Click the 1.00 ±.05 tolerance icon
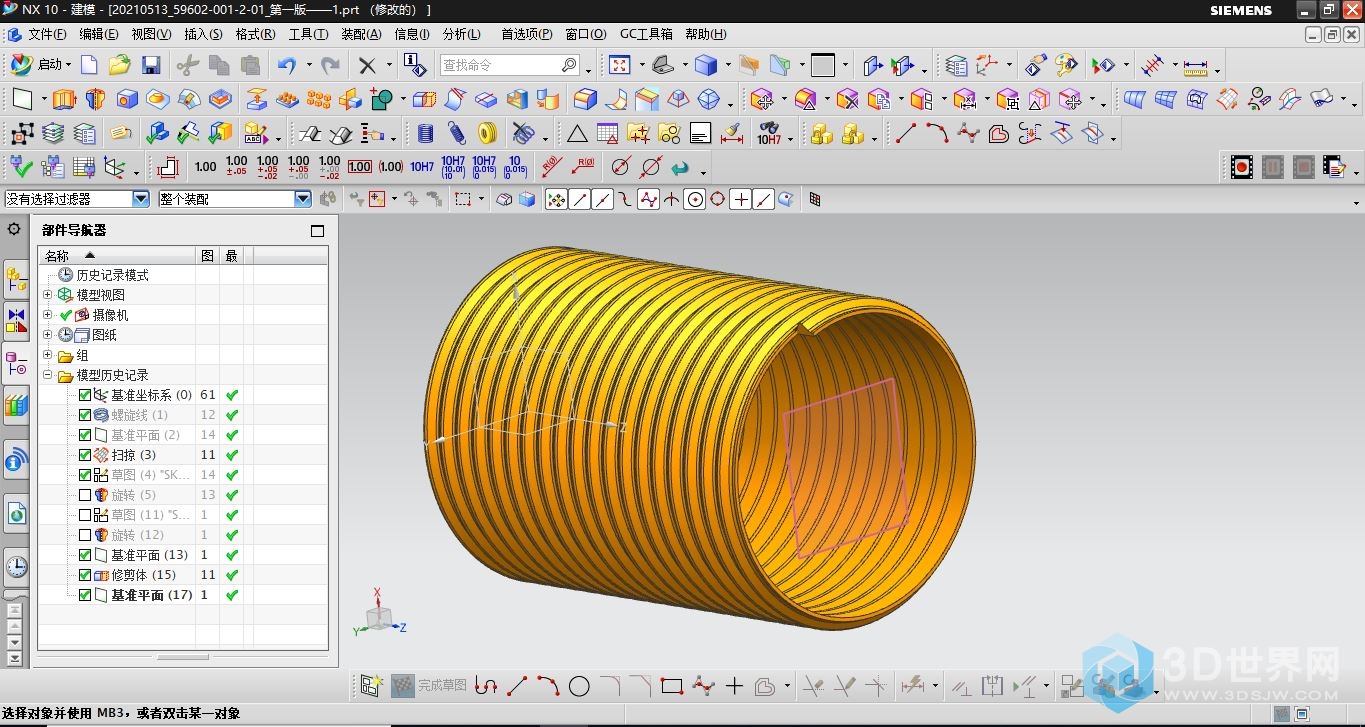Image resolution: width=1365 pixels, height=727 pixels. [237, 167]
